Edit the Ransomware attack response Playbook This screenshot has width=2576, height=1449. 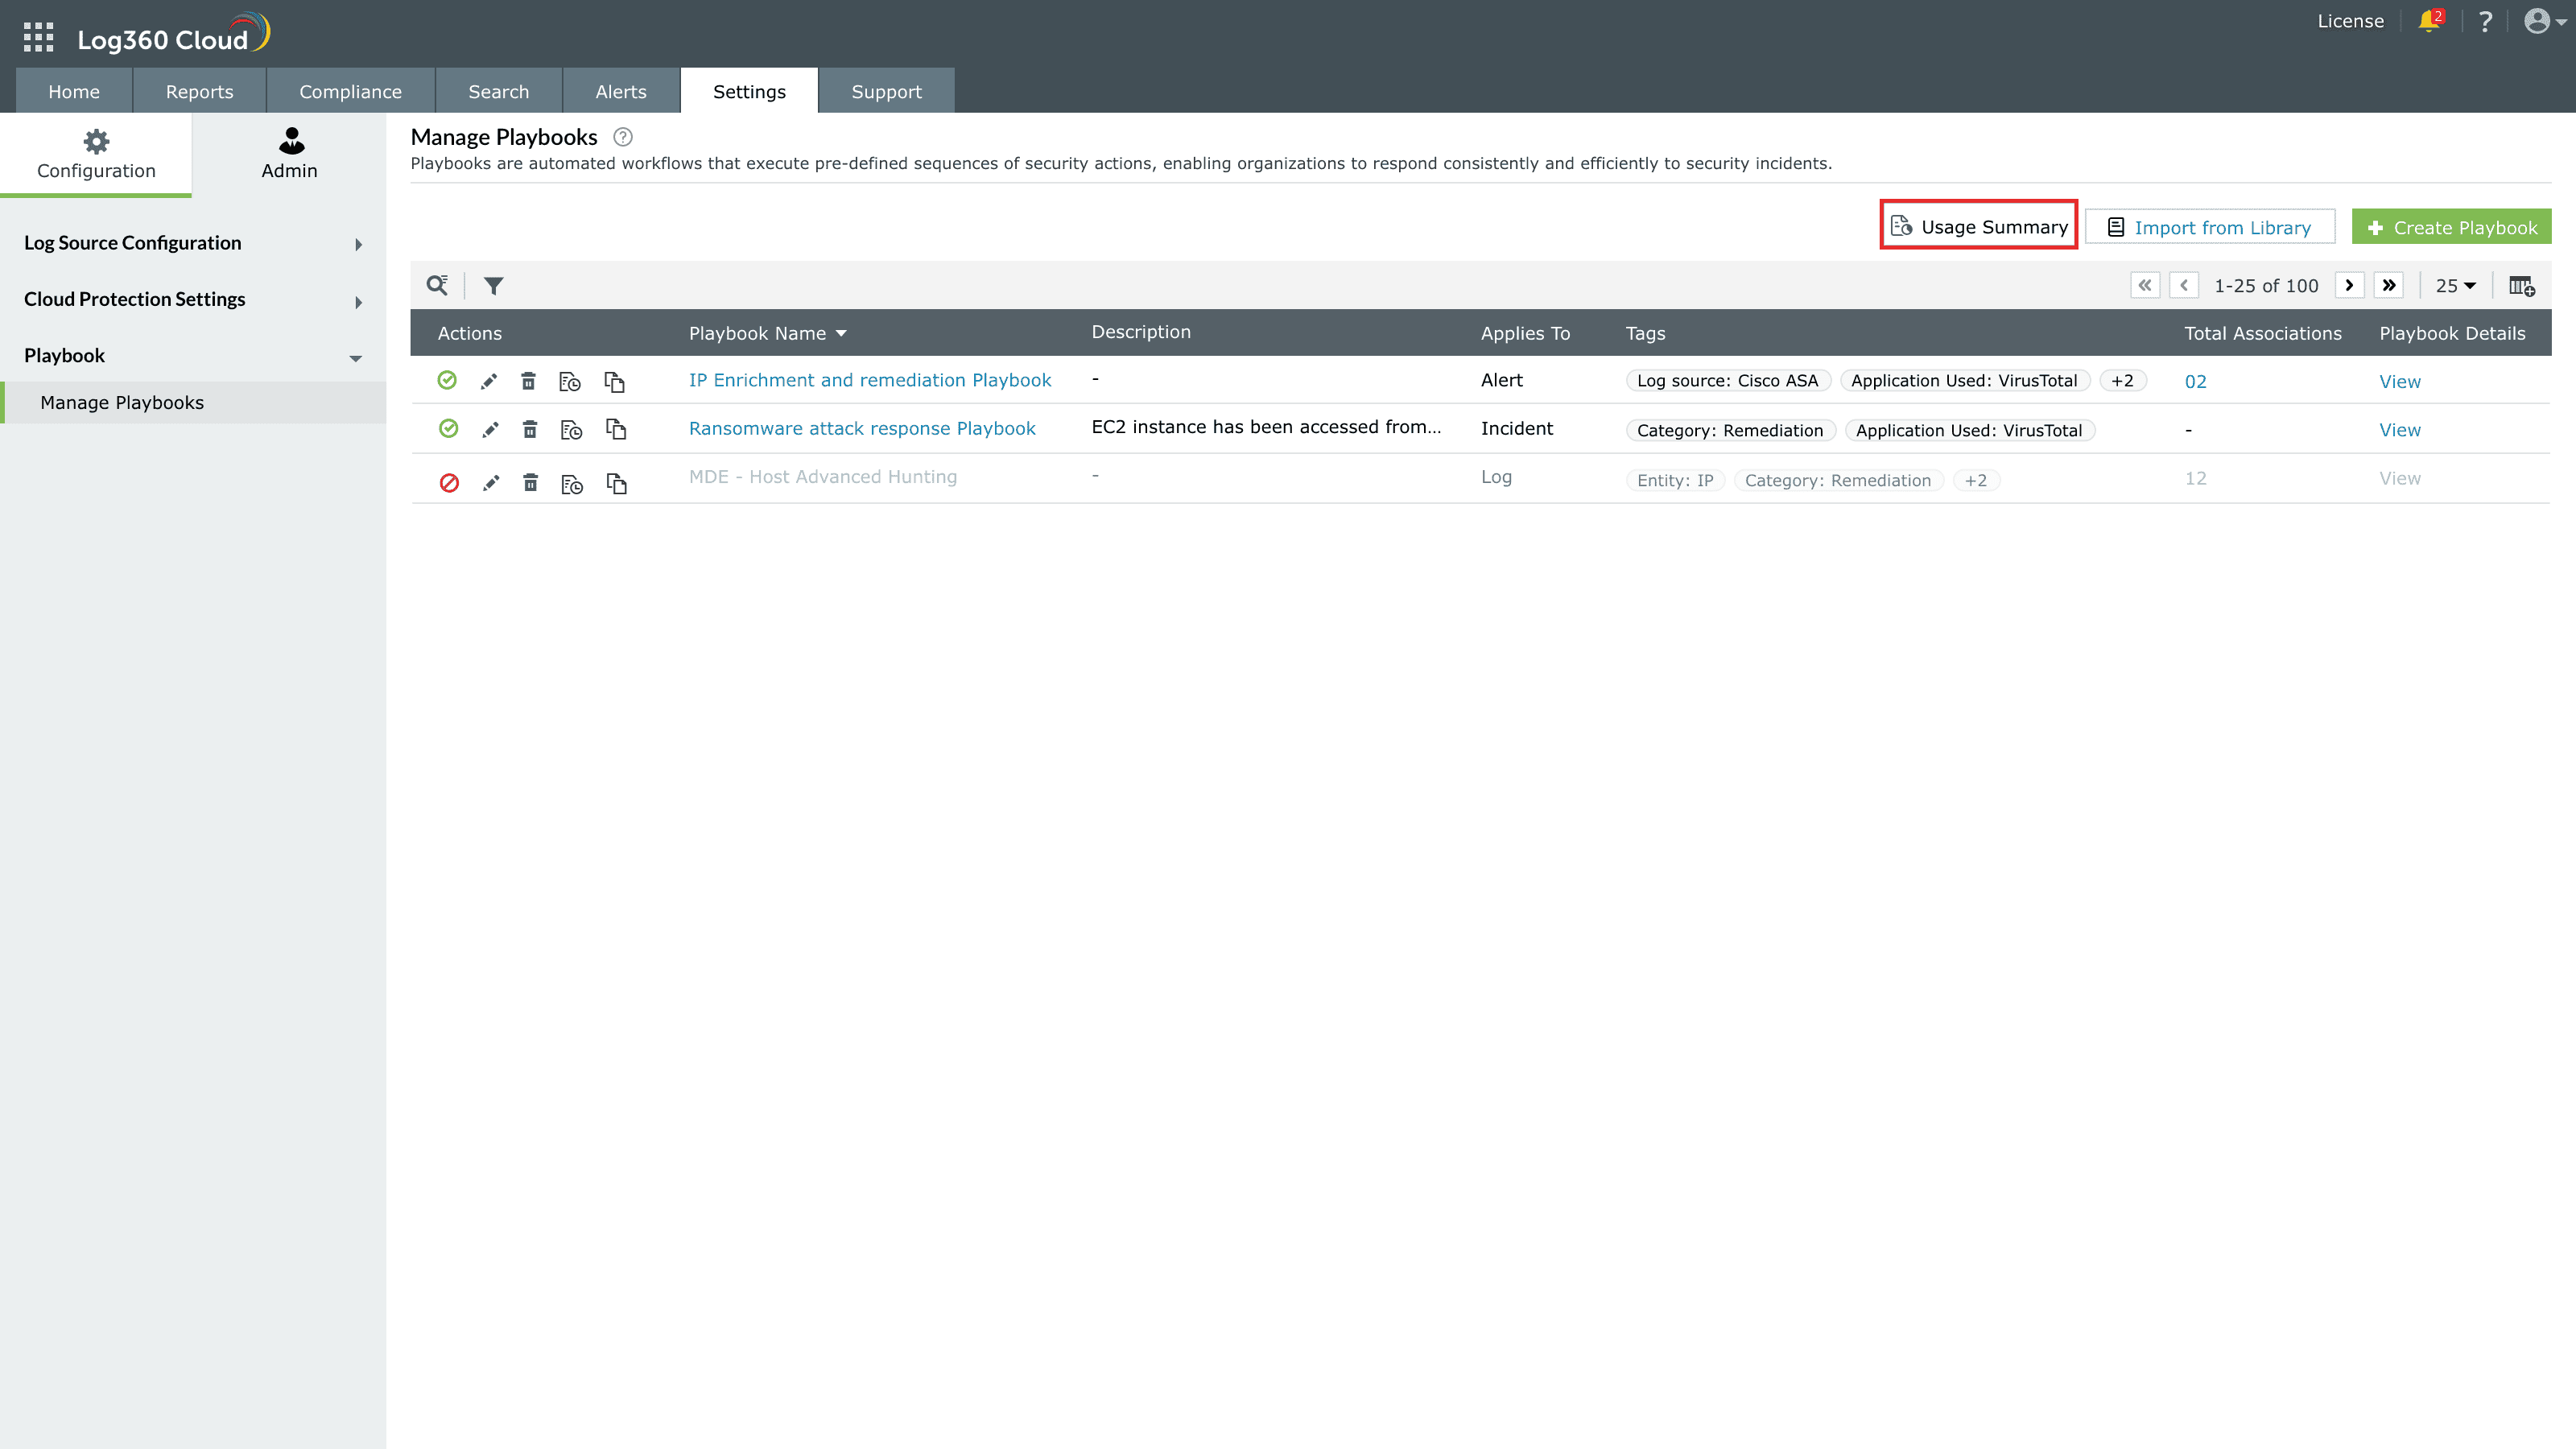coord(490,429)
